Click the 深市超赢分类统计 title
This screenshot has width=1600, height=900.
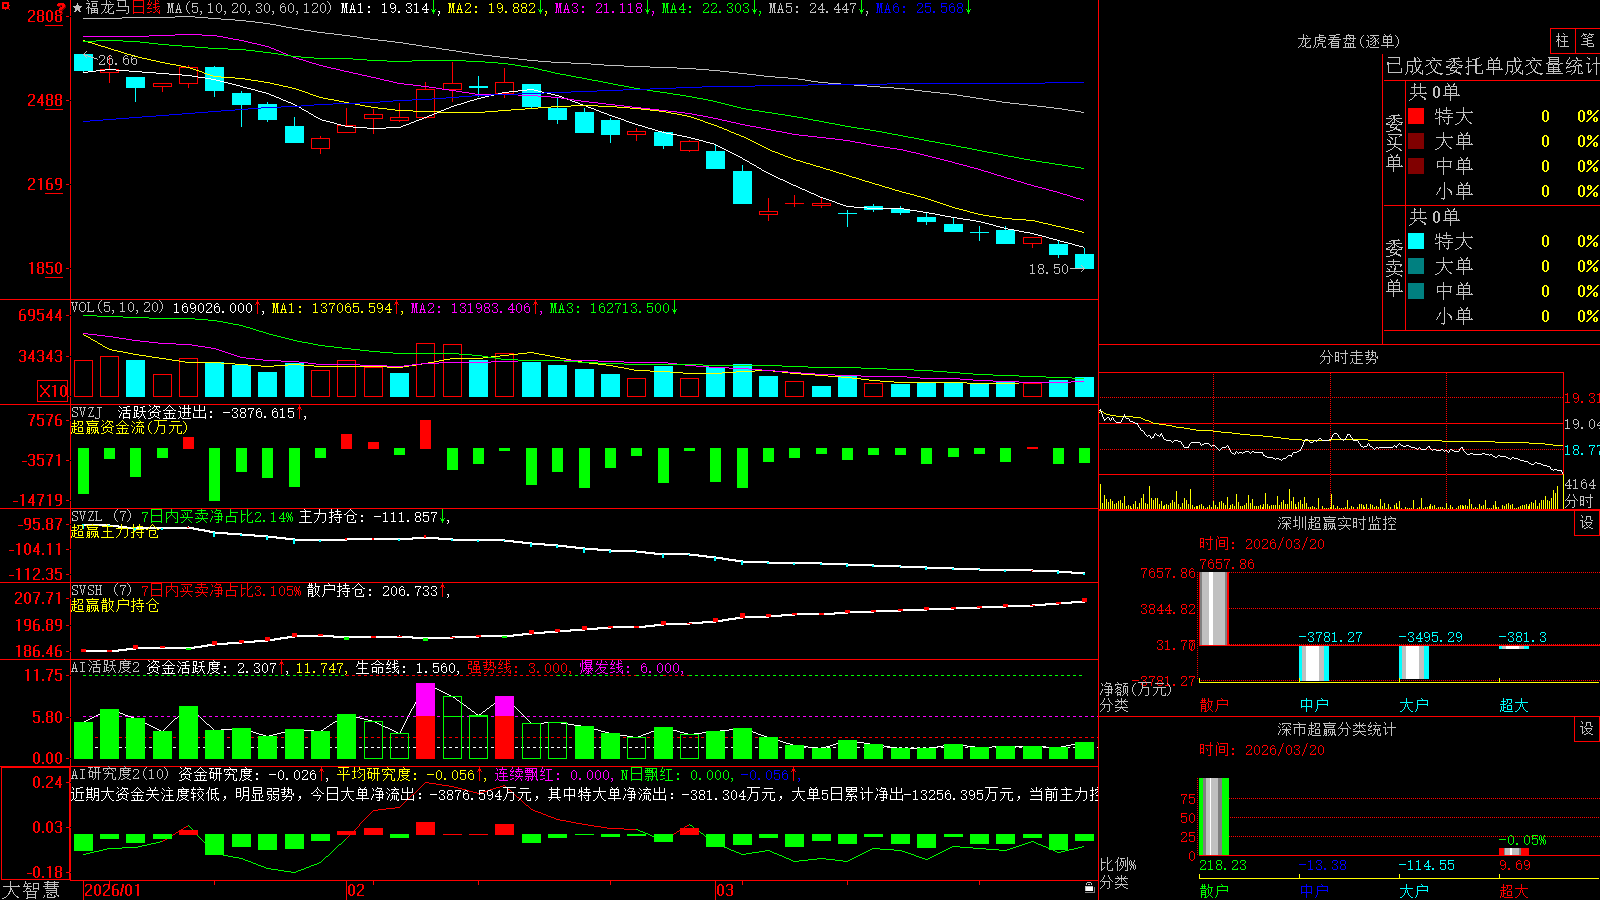pyautogui.click(x=1337, y=729)
